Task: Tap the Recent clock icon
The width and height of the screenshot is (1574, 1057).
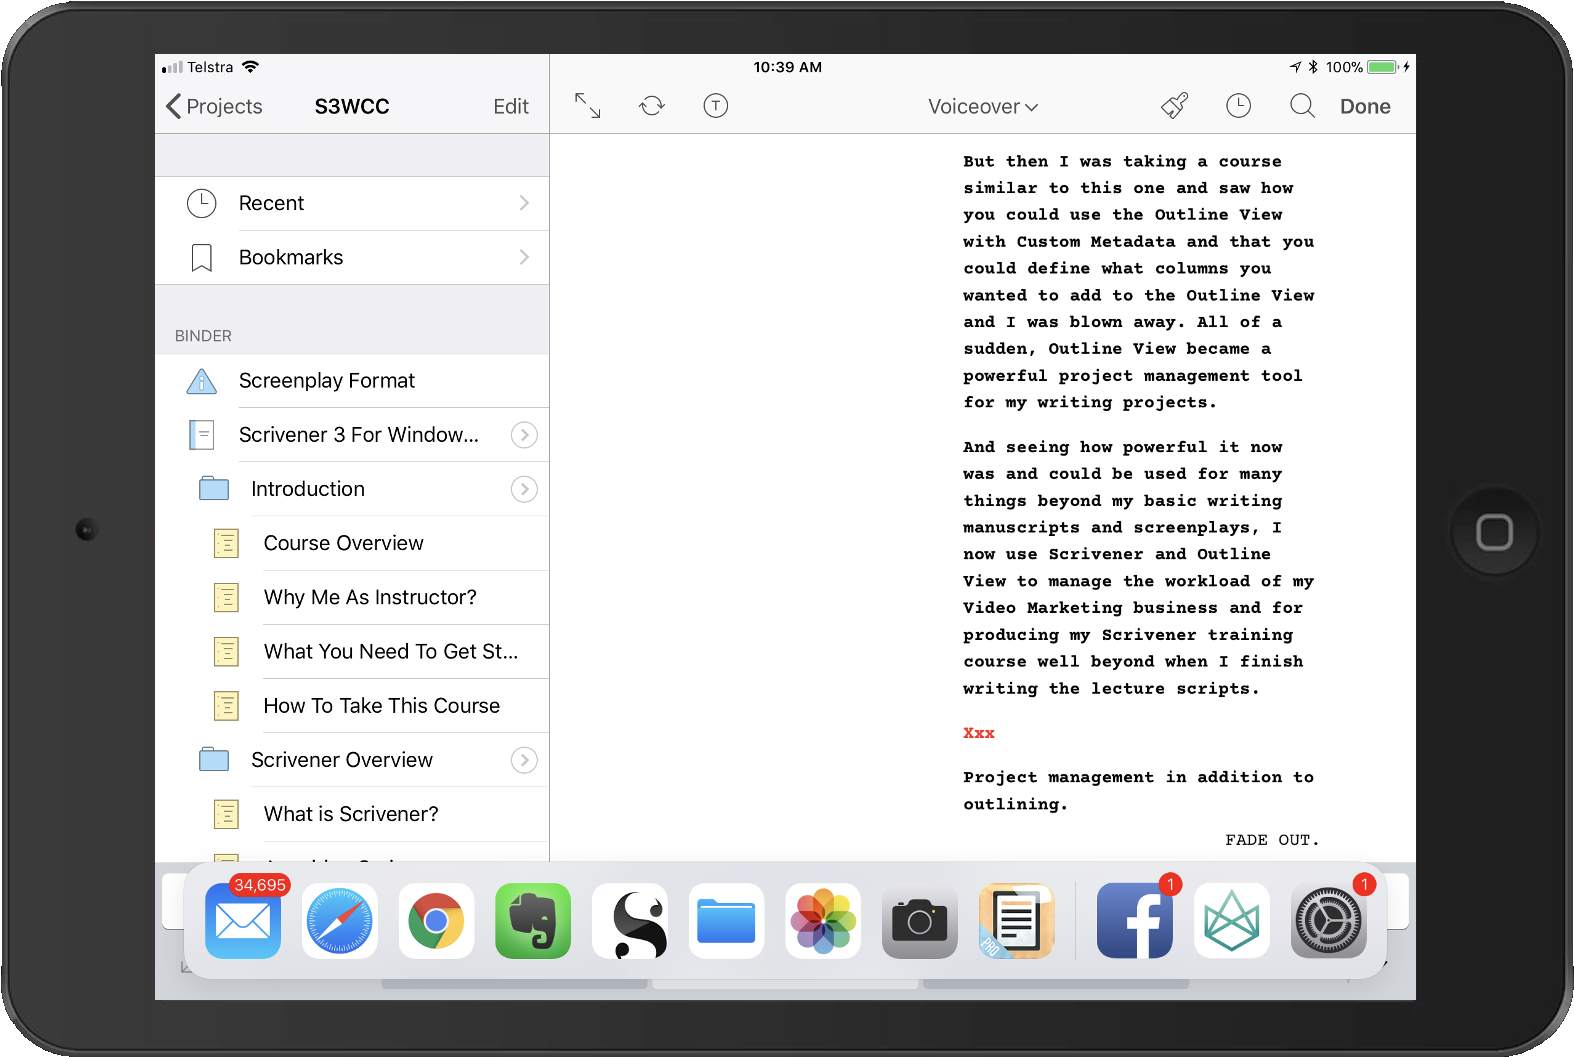Action: 202,203
